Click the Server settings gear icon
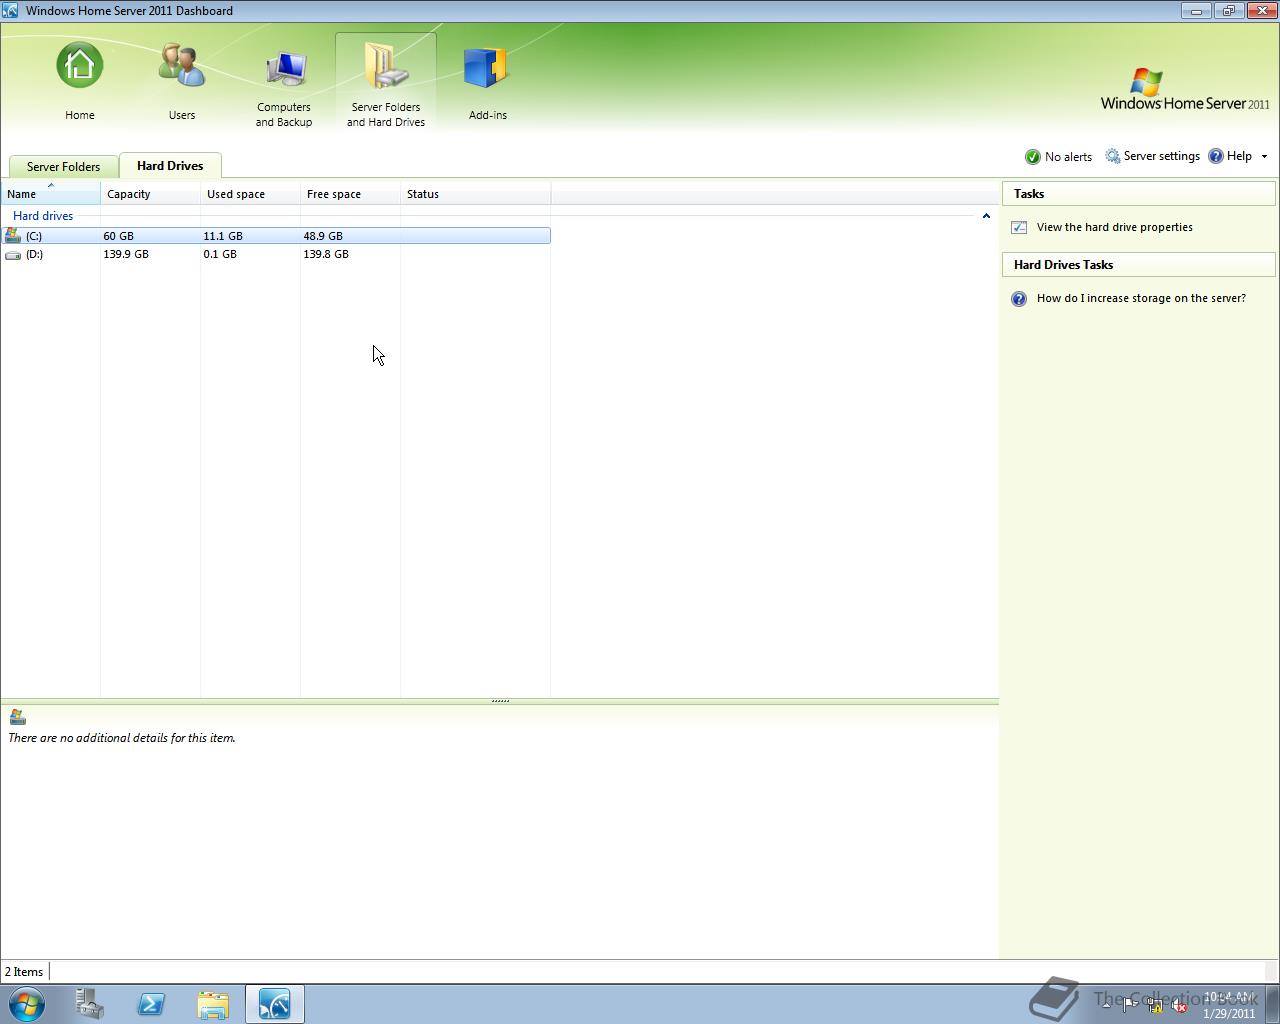The image size is (1280, 1024). (x=1113, y=157)
